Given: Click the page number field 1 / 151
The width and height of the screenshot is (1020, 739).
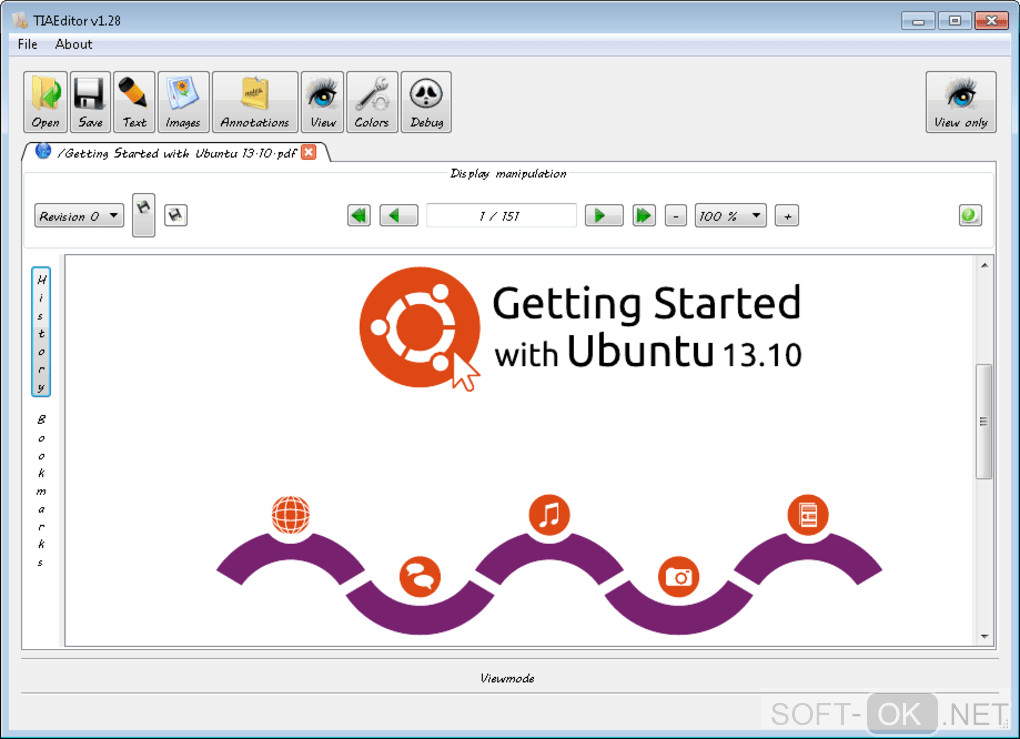Looking at the screenshot, I should [x=501, y=216].
